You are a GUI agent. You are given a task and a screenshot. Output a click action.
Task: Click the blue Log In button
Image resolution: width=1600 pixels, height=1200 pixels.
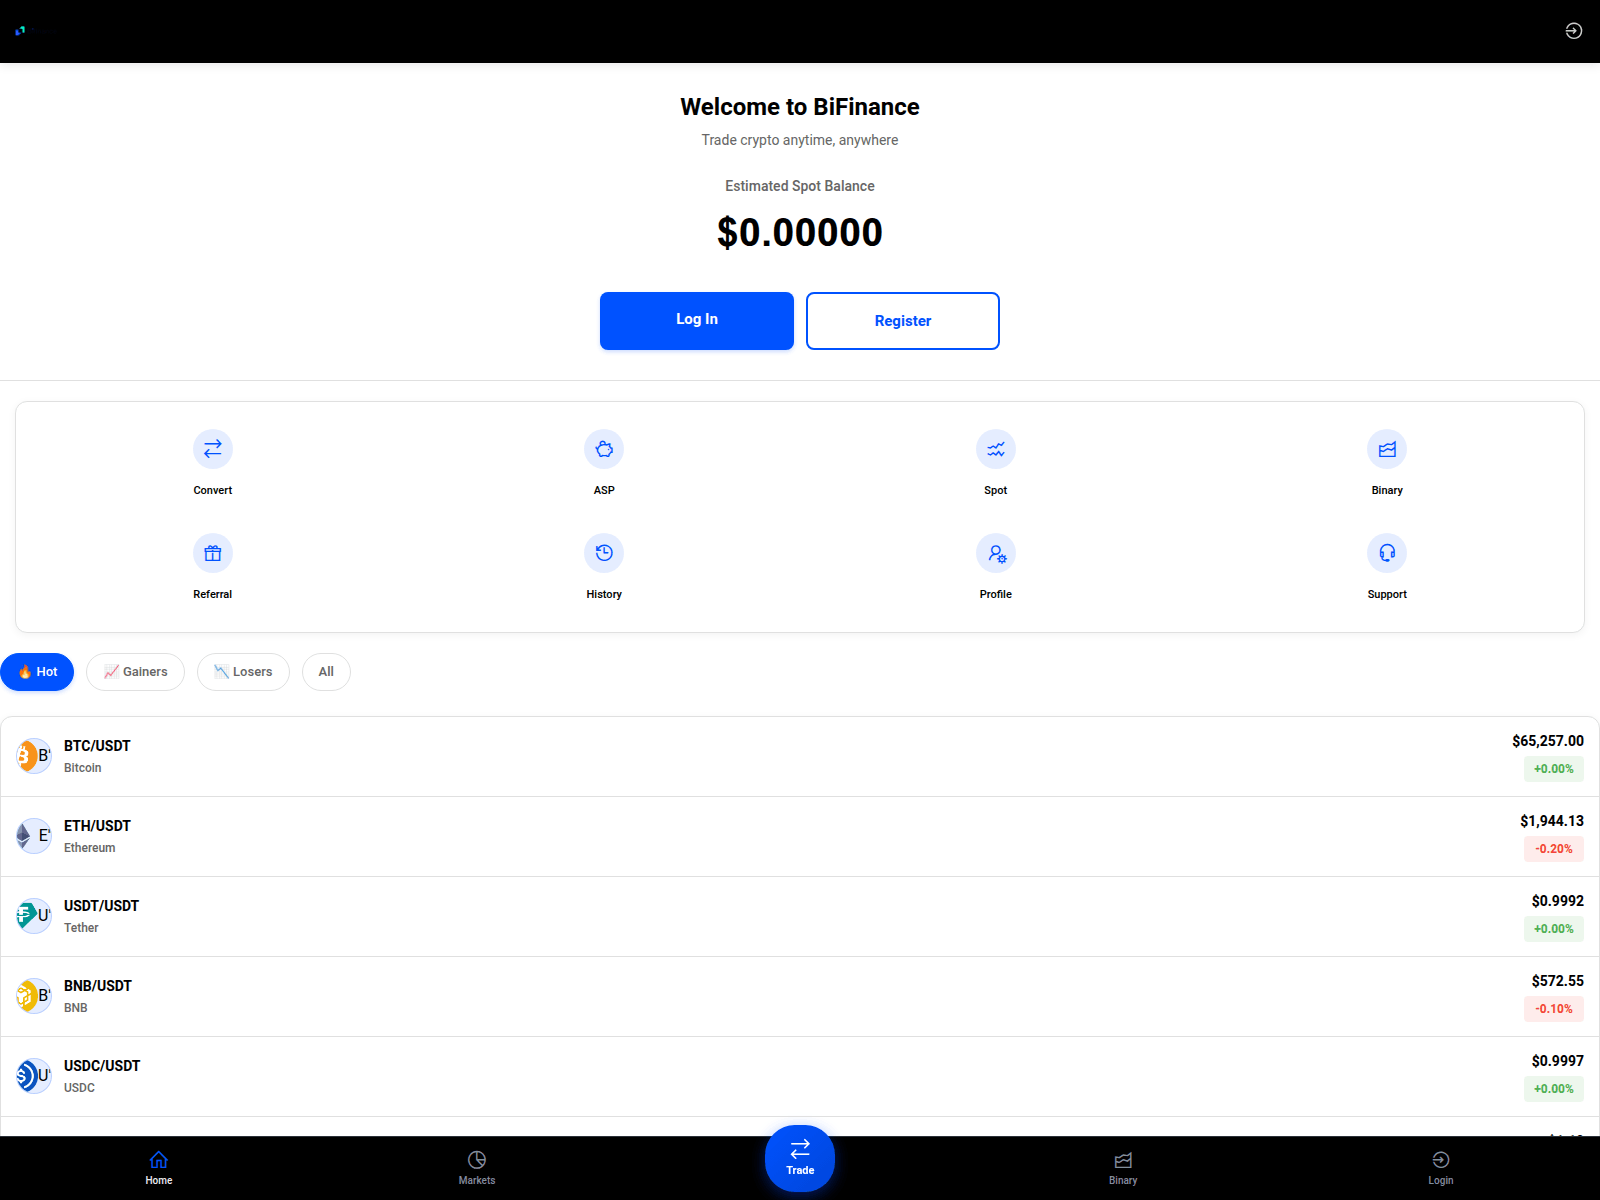(697, 321)
